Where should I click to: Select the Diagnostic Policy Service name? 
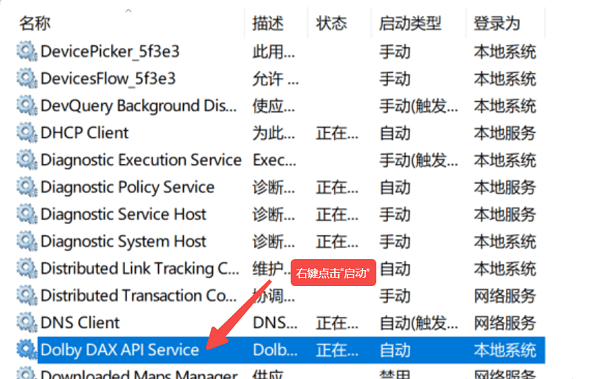coord(127,188)
